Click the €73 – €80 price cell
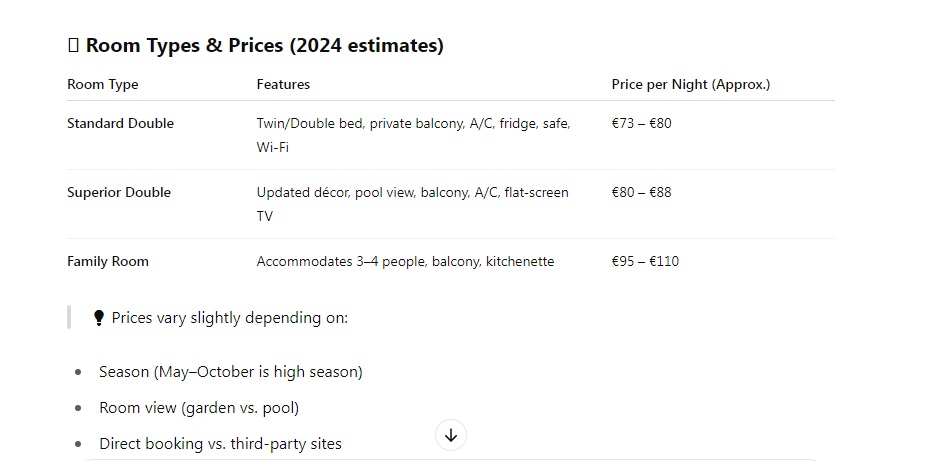This screenshot has width=931, height=461. pyautogui.click(x=641, y=124)
